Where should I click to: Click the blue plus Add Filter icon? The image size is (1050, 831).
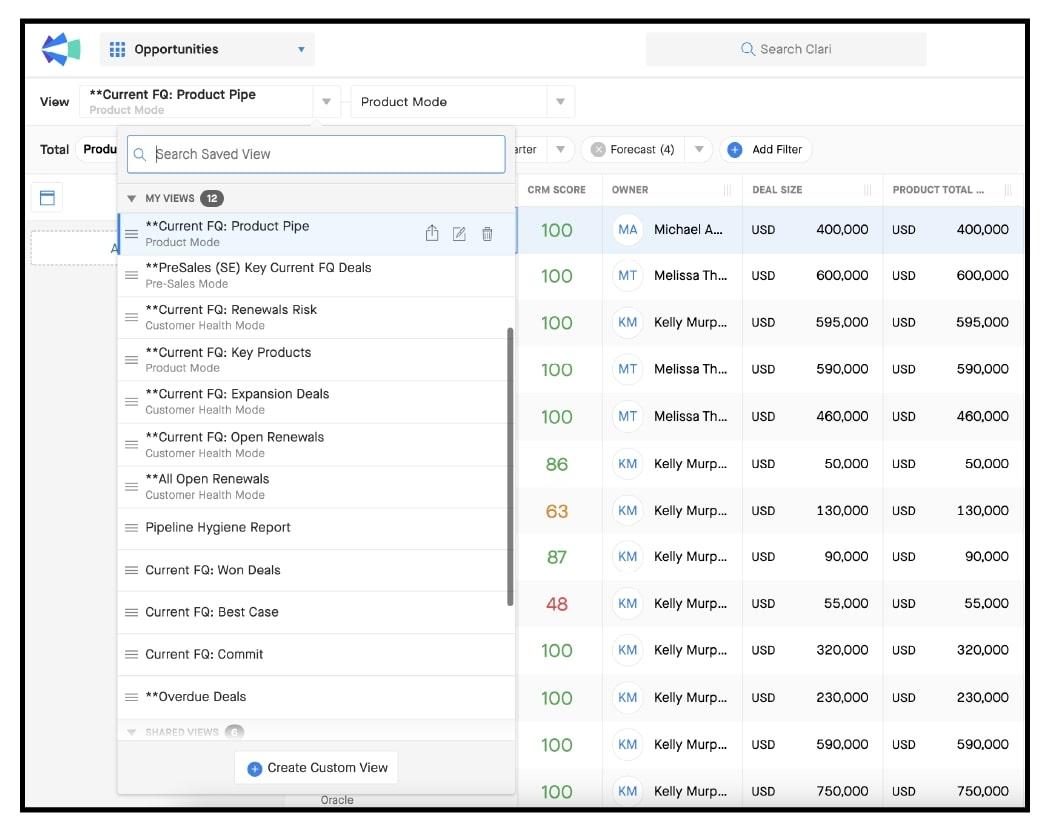coord(734,150)
